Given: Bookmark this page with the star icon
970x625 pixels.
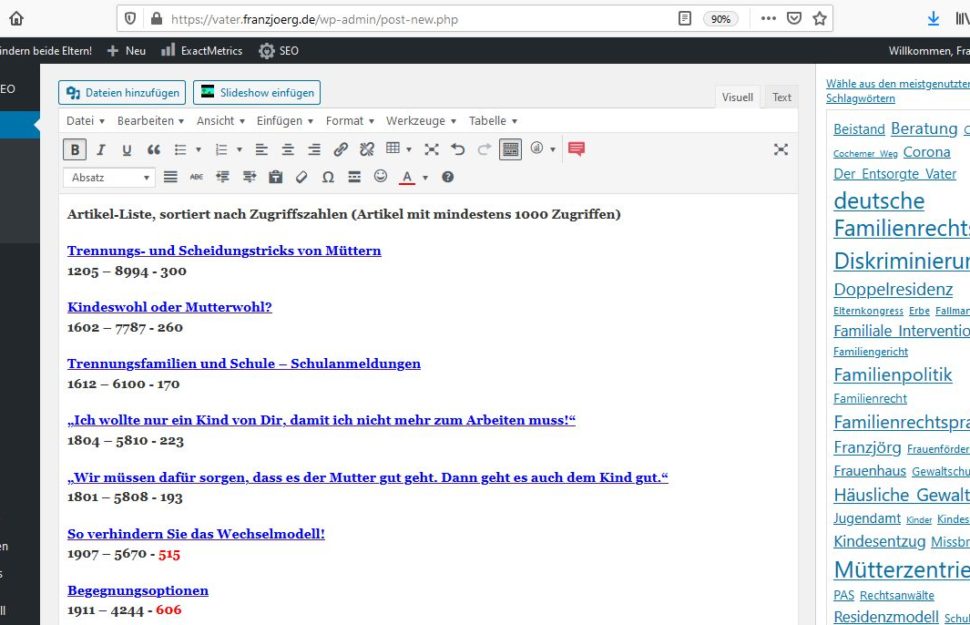Looking at the screenshot, I should click(820, 19).
